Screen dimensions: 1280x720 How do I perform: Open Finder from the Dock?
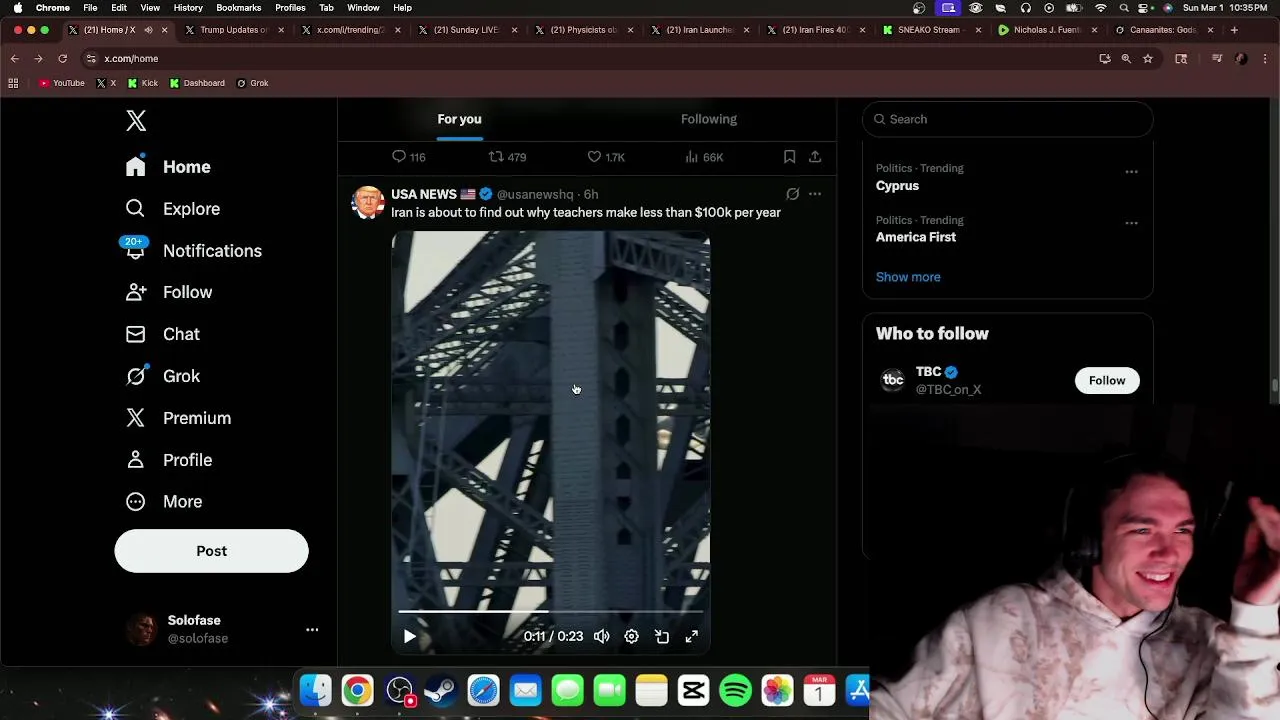[x=316, y=690]
